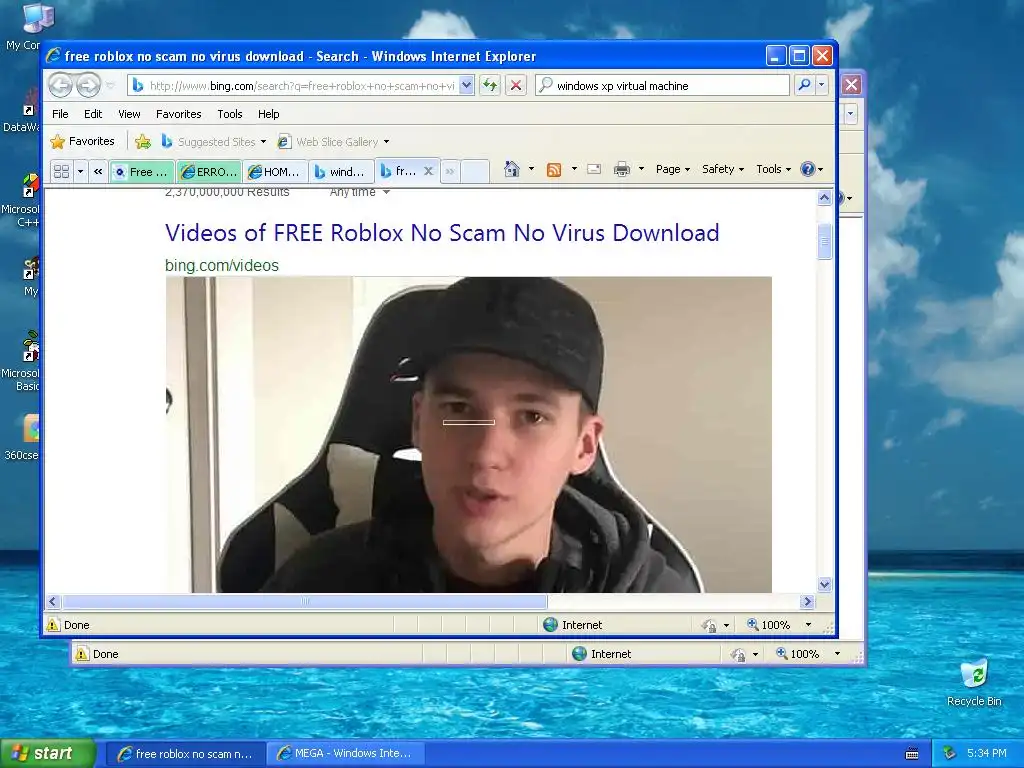This screenshot has height=768, width=1024.
Task: Expand the search provider dropdown
Action: [822, 86]
